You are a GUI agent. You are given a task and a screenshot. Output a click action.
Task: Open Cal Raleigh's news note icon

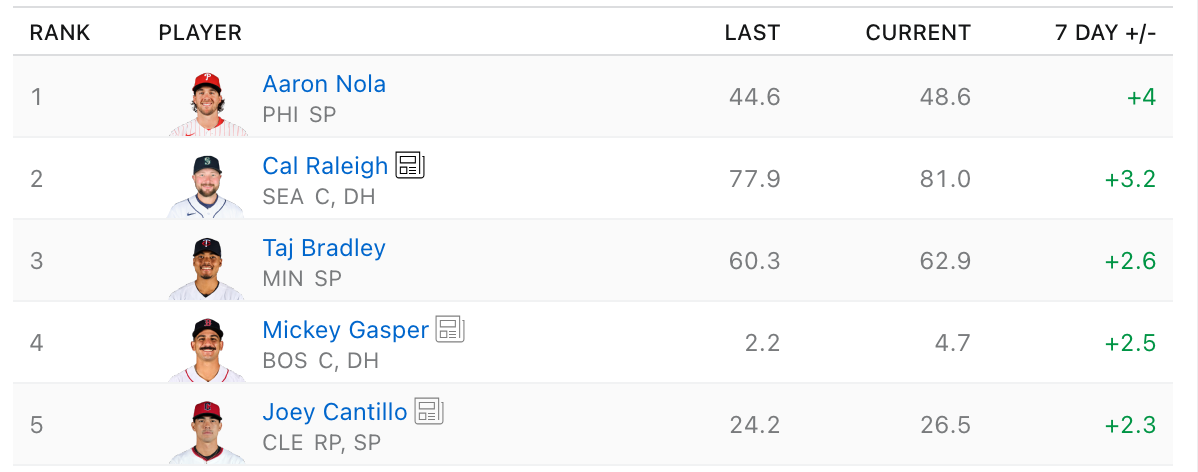pos(410,165)
